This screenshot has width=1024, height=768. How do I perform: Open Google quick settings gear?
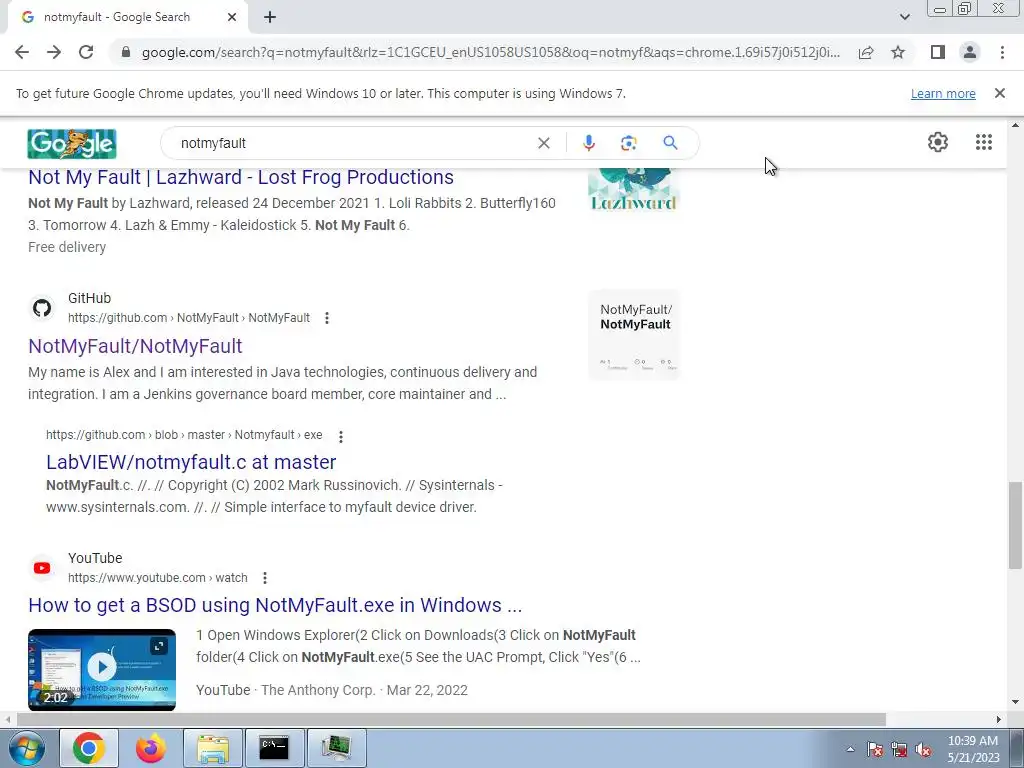coord(938,142)
